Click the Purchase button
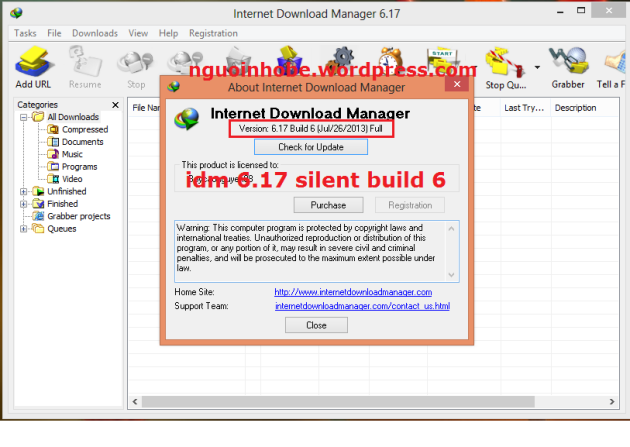The width and height of the screenshot is (630, 447). tap(328, 205)
